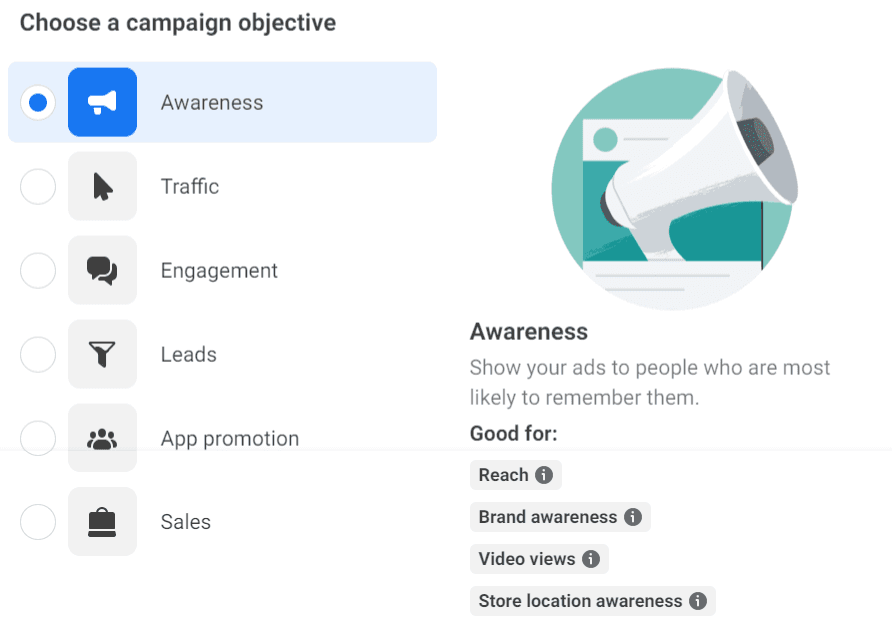
Task: Open info icon for Video views
Action: 591,559
